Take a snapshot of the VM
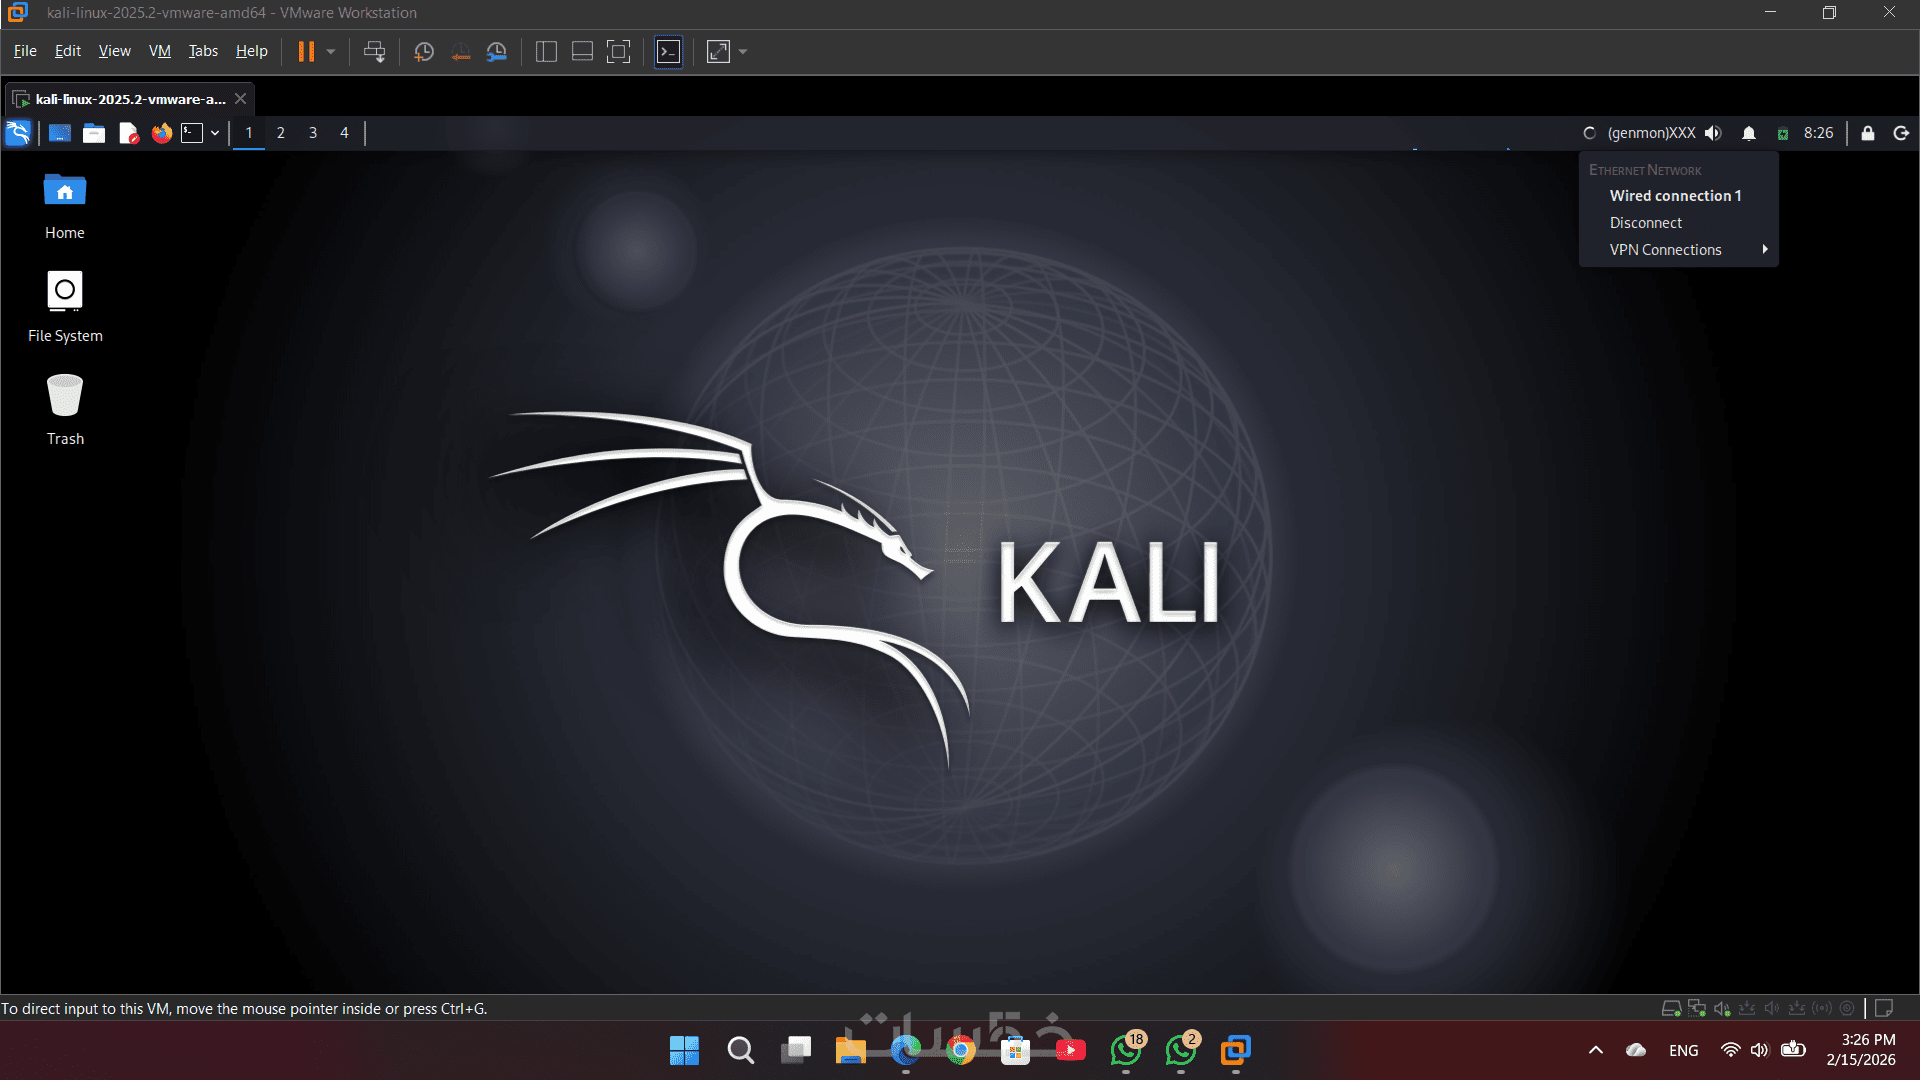The height and width of the screenshot is (1080, 1920). (424, 52)
